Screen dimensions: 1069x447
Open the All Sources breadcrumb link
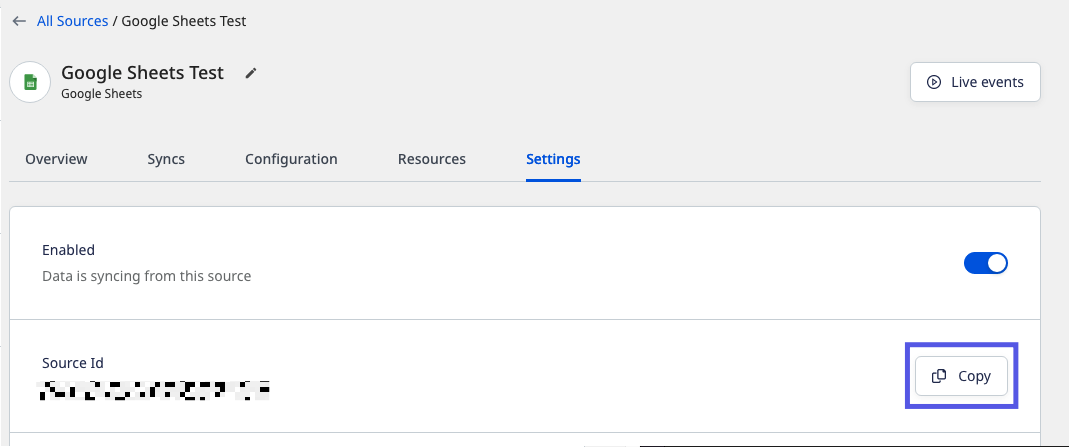click(x=72, y=21)
